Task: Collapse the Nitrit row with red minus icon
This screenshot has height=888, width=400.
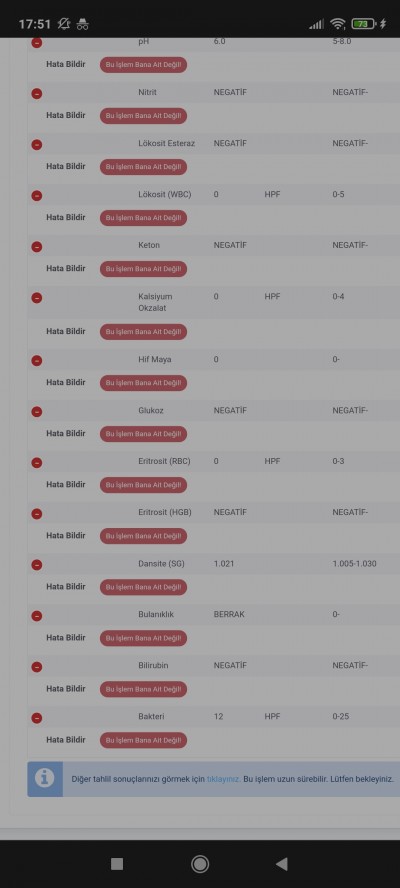Action: (x=37, y=93)
